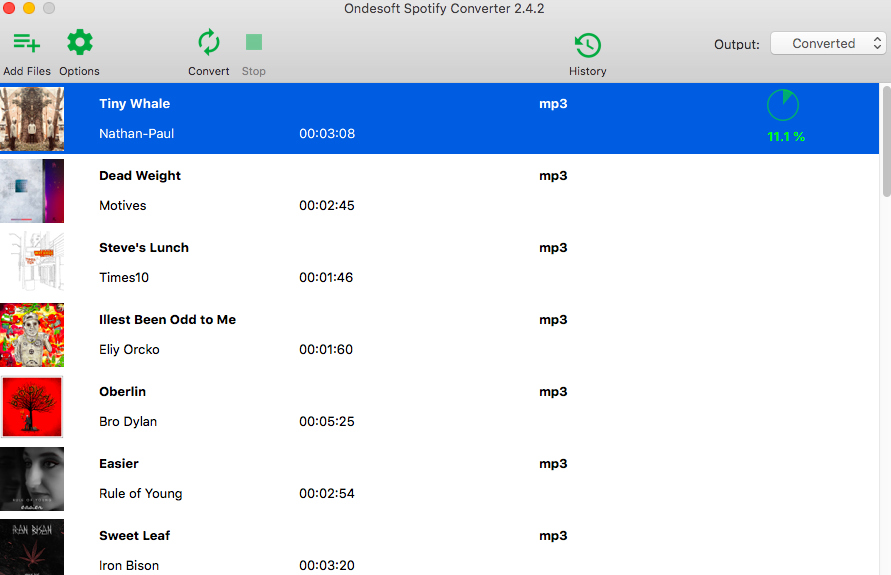Click mp3 format of Easier
This screenshot has width=891, height=575.
click(x=553, y=464)
